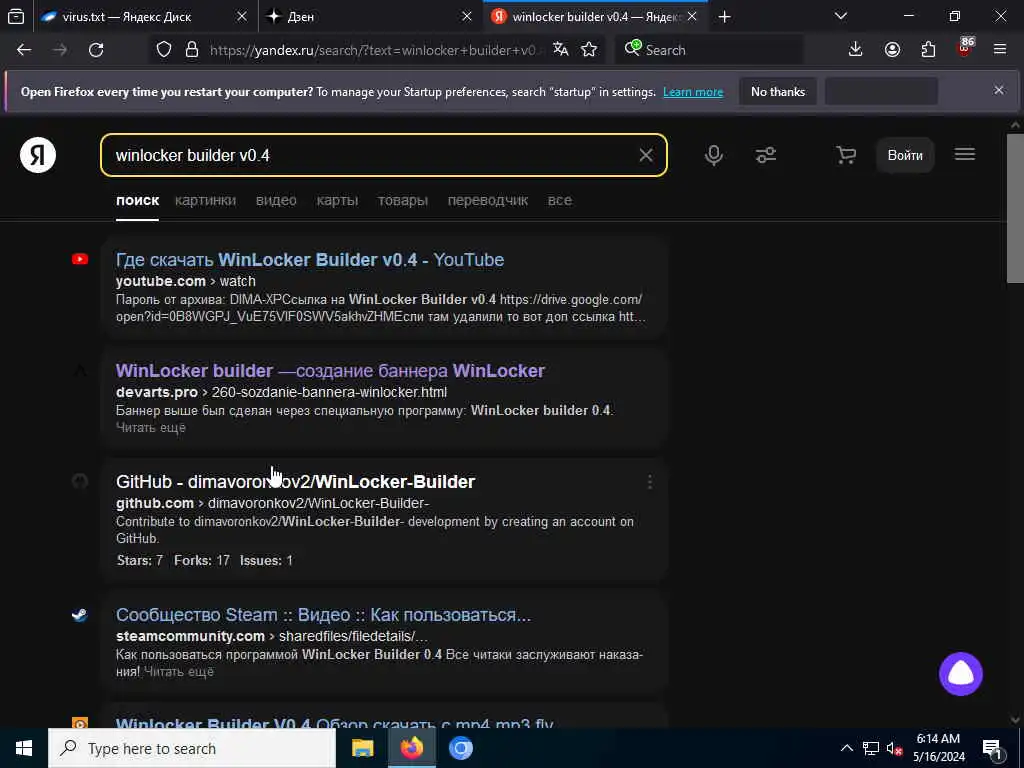Open the Сообщество Steam video result
The width and height of the screenshot is (1024, 768).
pos(323,615)
